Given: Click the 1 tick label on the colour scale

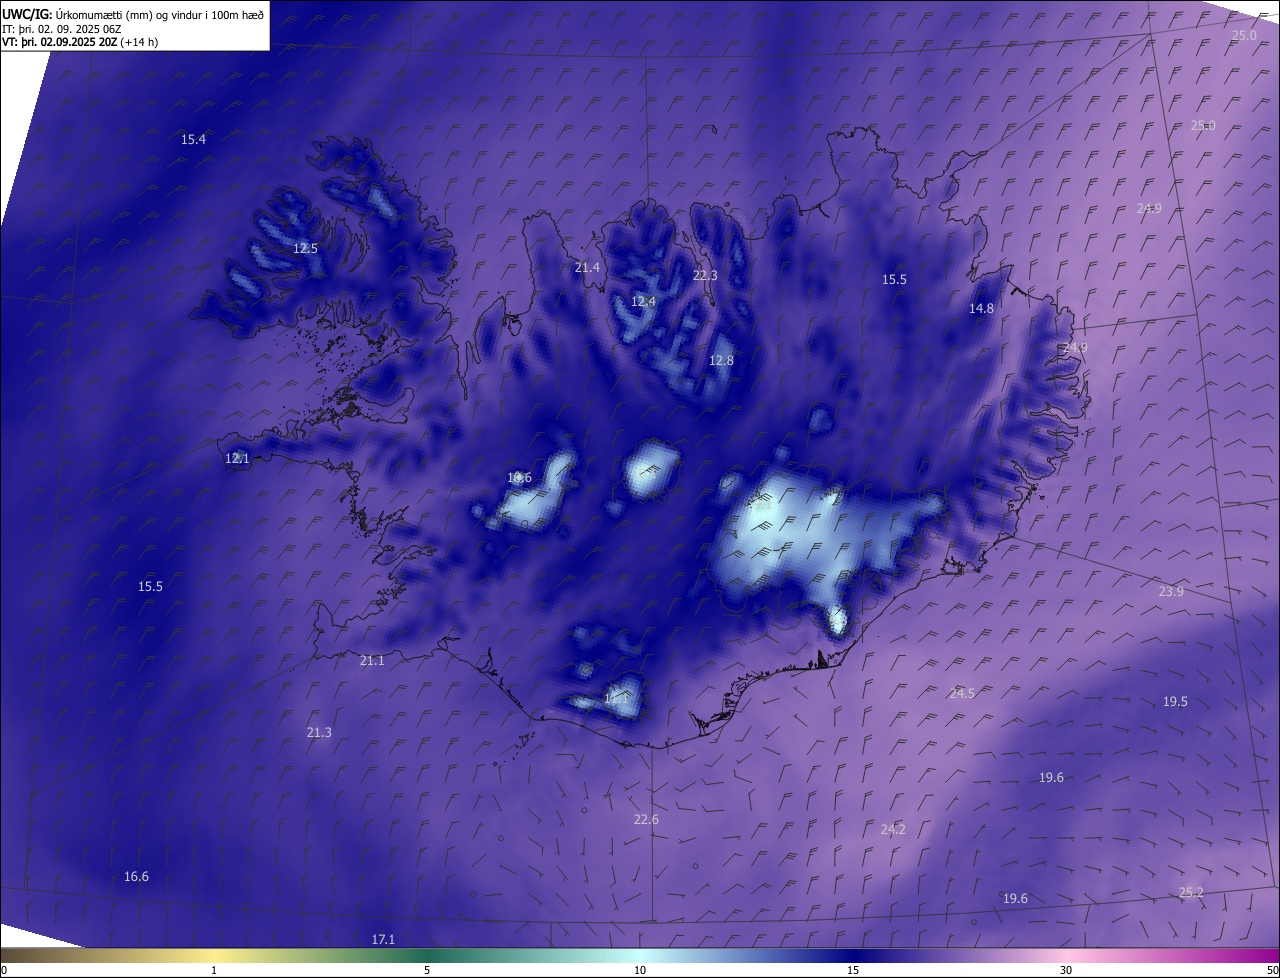Looking at the screenshot, I should [214, 970].
